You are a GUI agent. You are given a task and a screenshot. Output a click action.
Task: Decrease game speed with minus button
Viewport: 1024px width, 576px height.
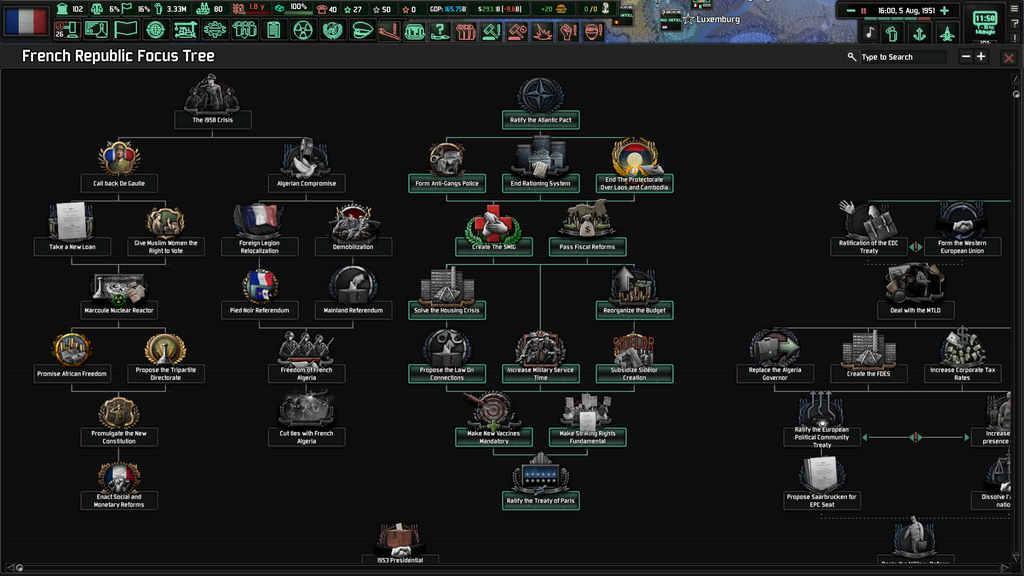(850, 10)
